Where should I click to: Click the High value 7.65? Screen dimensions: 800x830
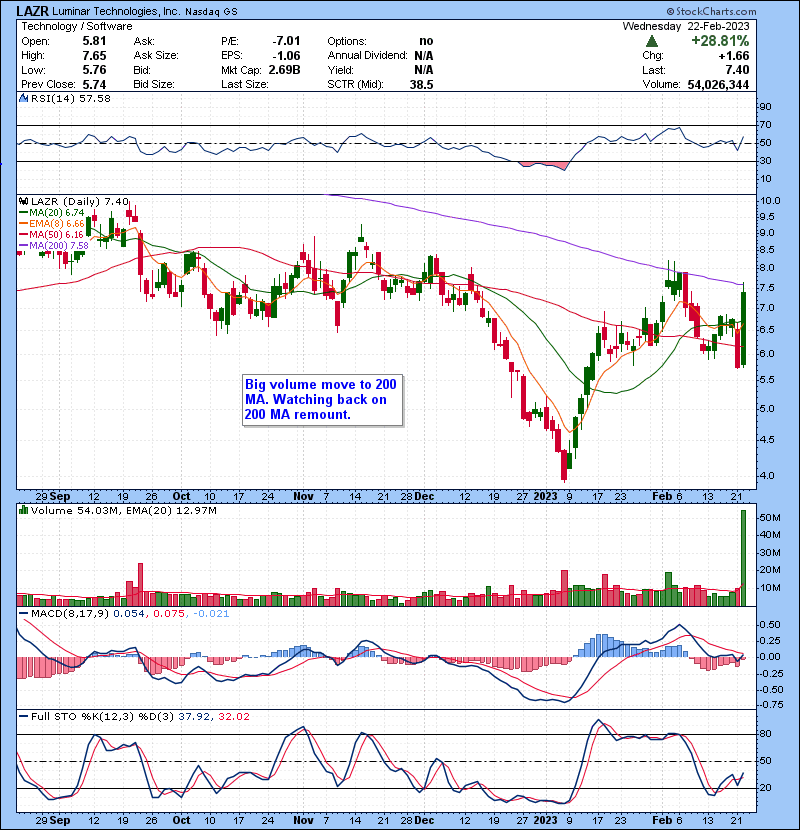coord(94,56)
